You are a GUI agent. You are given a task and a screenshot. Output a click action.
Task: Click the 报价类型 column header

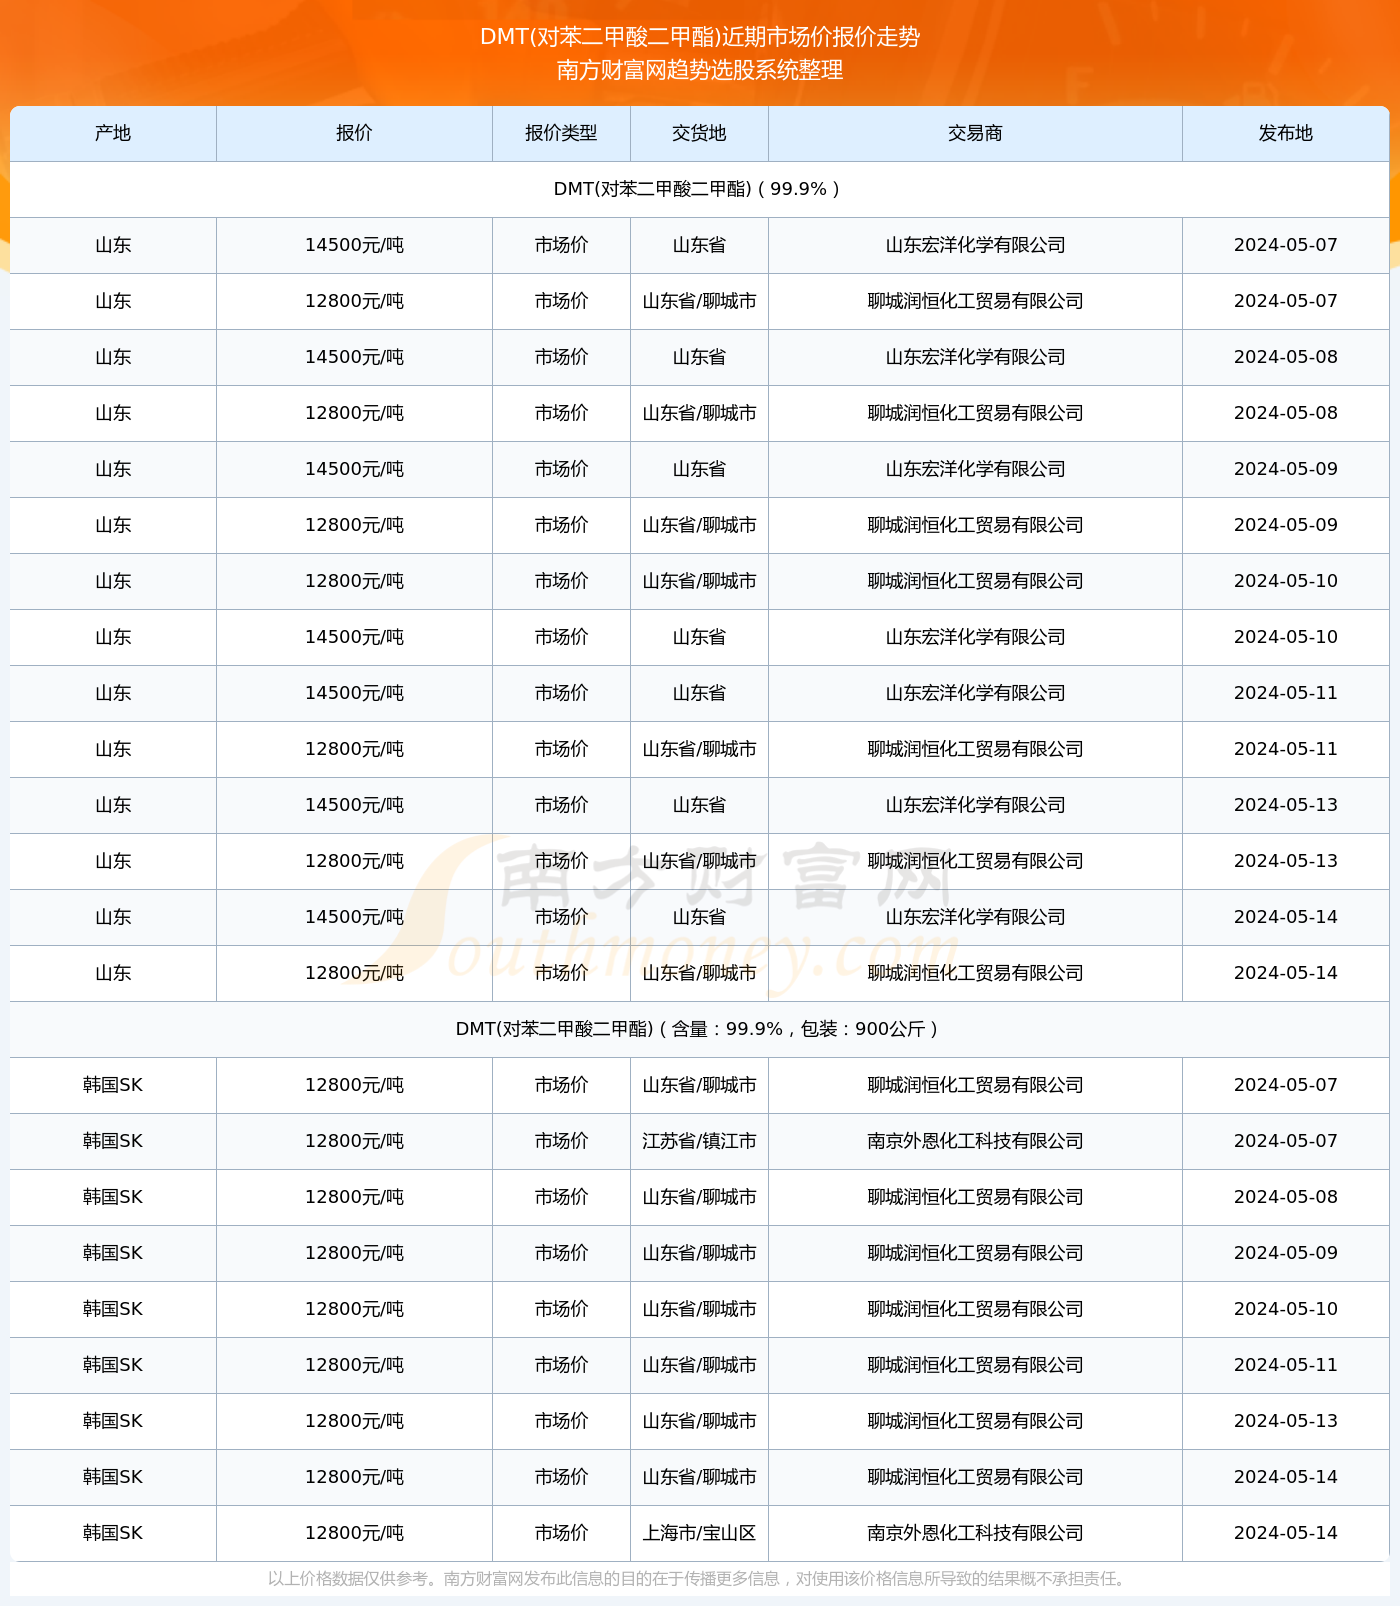tap(561, 133)
